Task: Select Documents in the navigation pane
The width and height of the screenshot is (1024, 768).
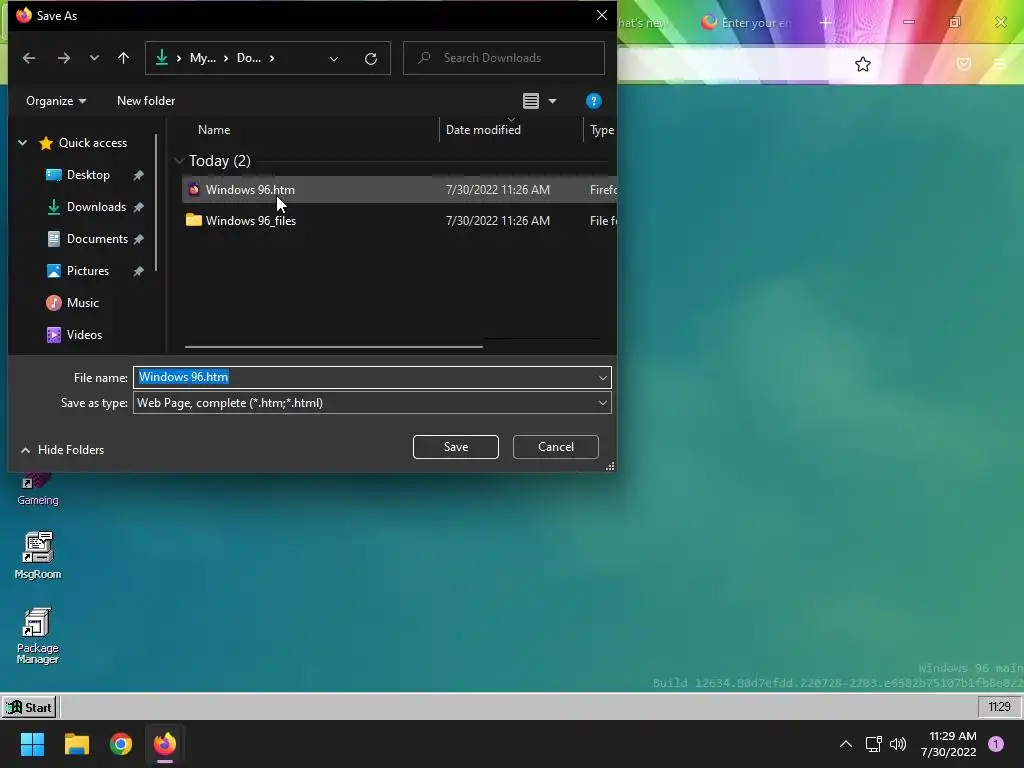Action: (97, 239)
